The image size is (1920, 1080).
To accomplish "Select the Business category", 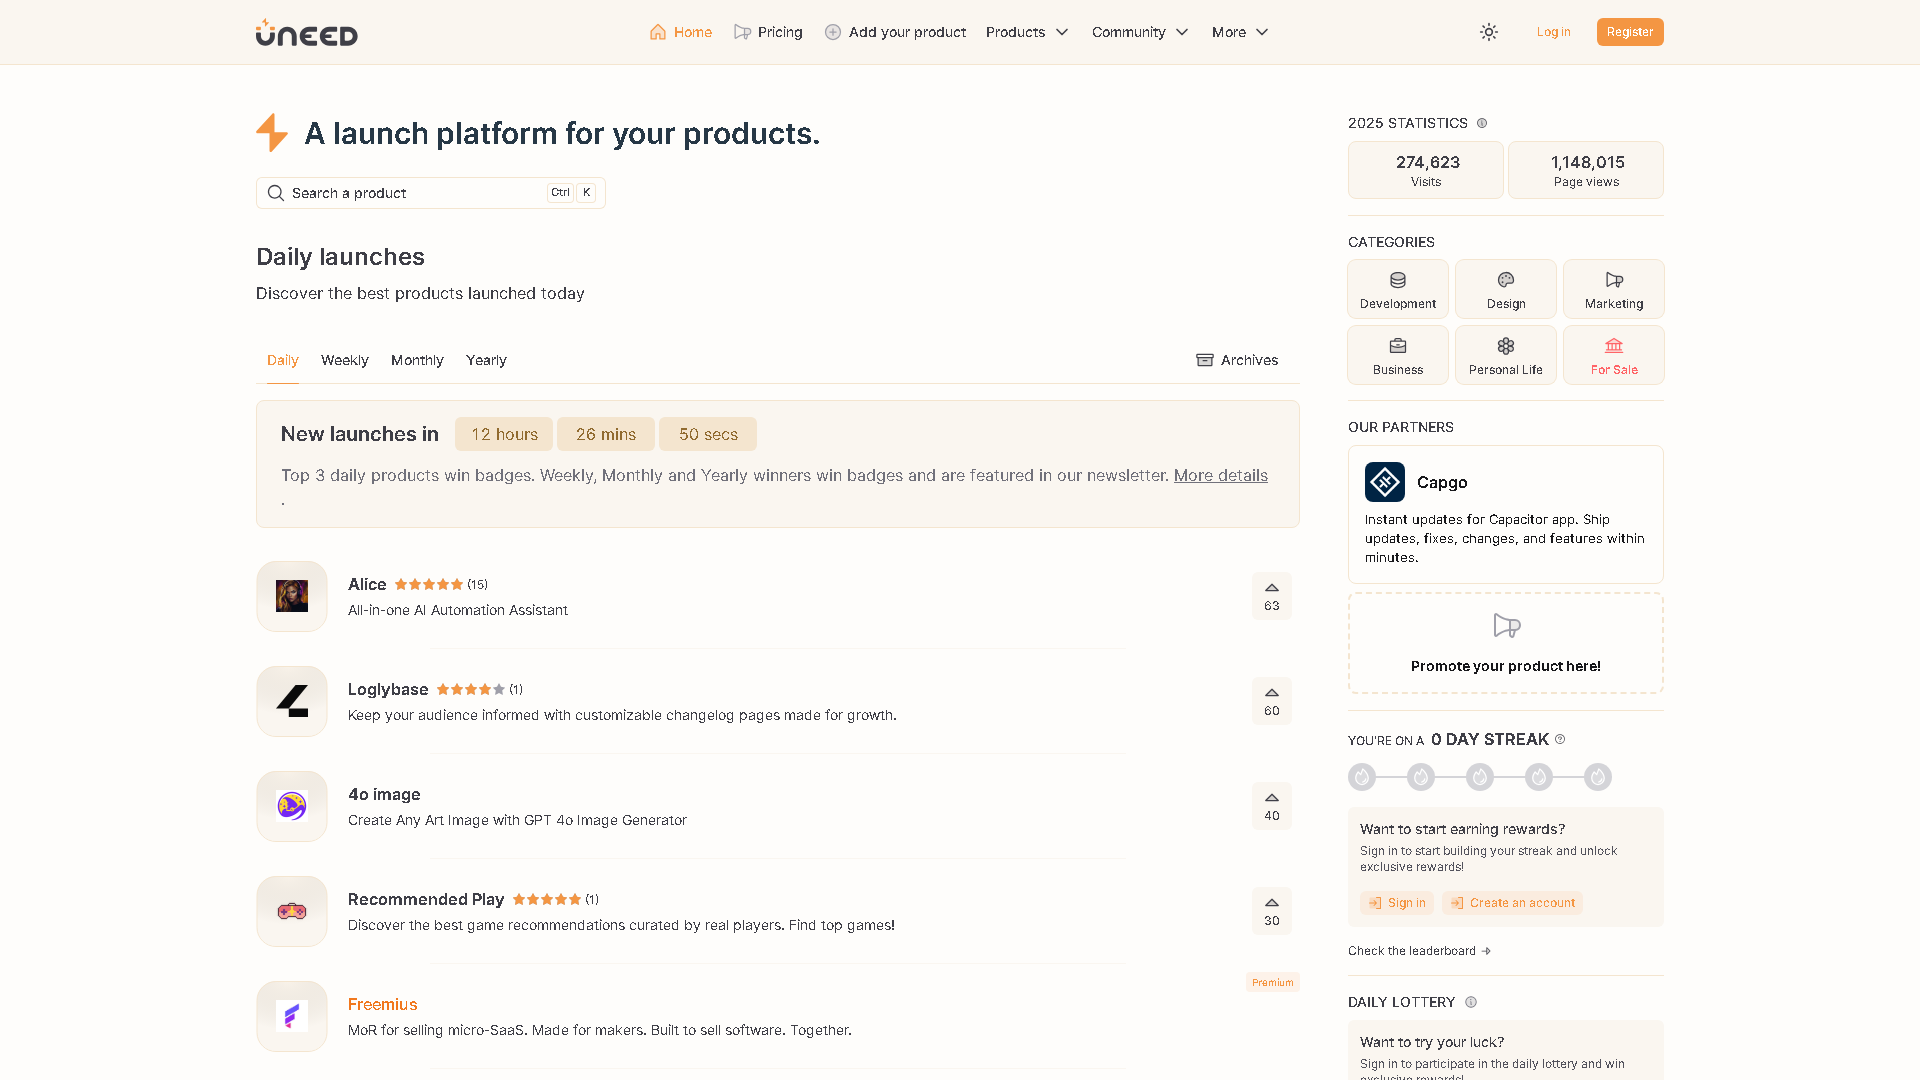I will pos(1398,355).
